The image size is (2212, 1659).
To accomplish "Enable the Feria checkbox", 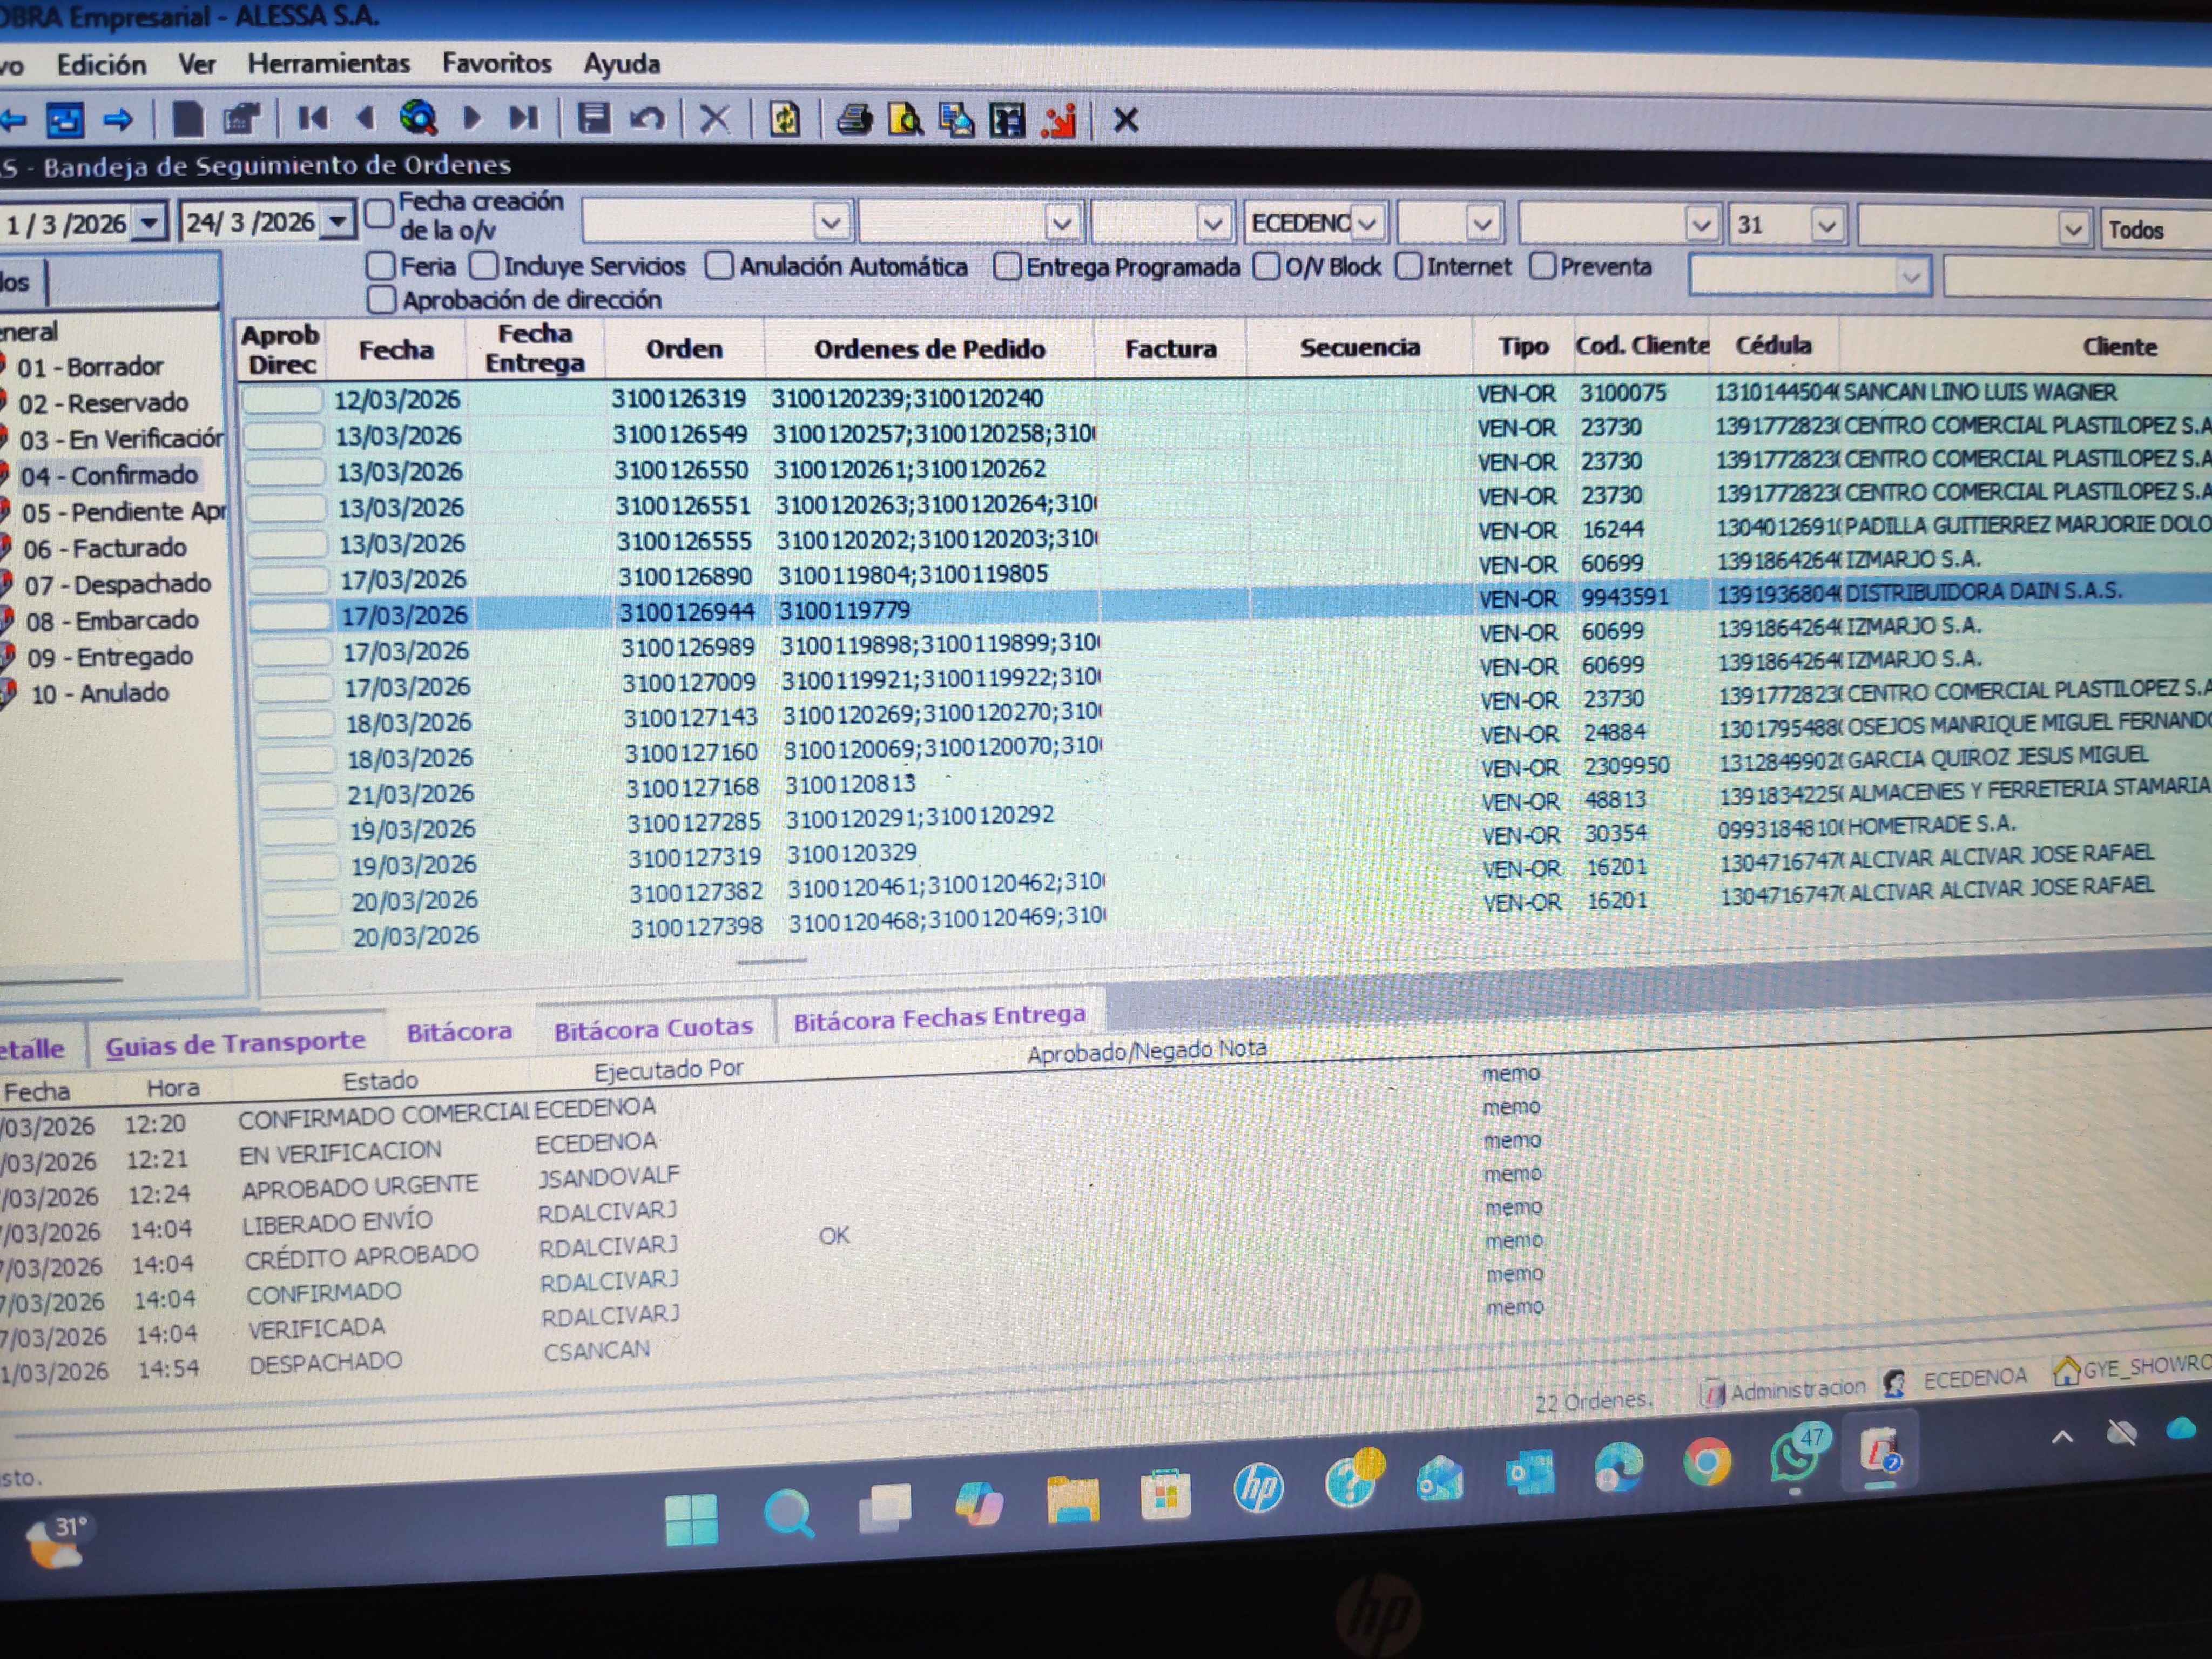I will point(380,266).
